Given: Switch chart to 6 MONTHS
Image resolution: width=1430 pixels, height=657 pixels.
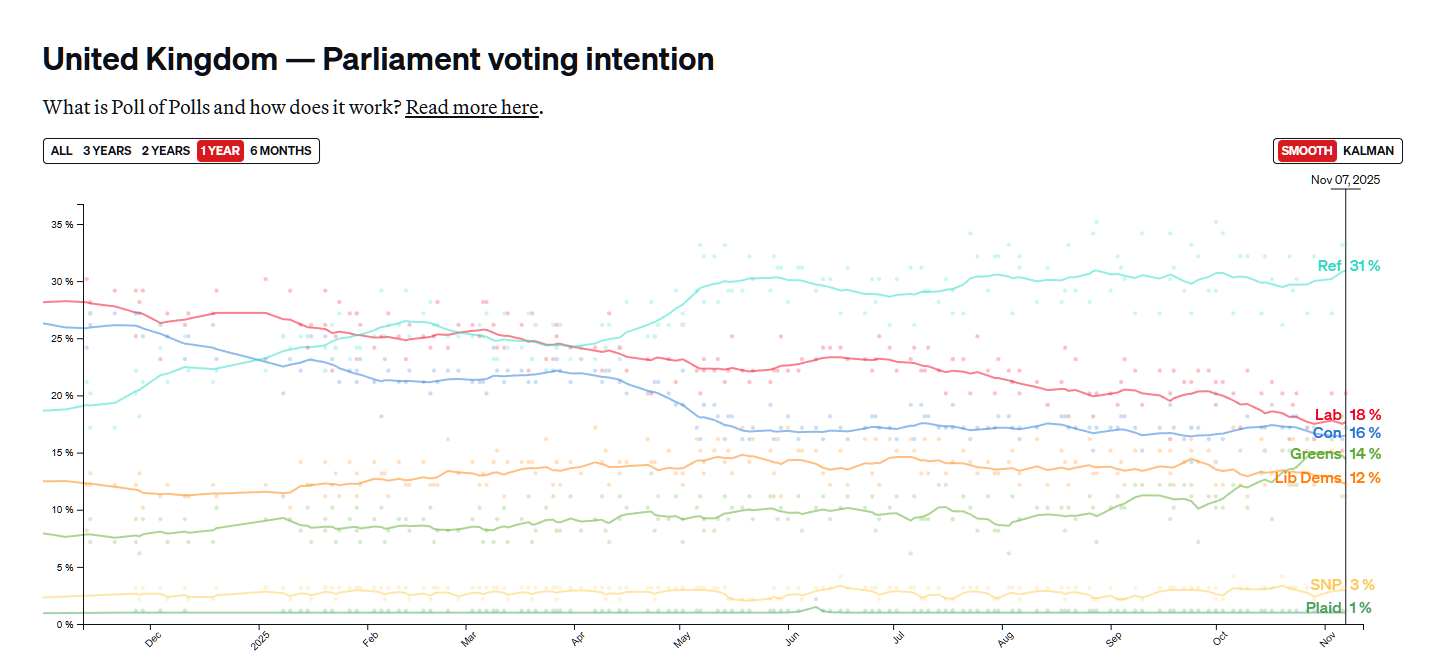Looking at the screenshot, I should pyautogui.click(x=281, y=151).
